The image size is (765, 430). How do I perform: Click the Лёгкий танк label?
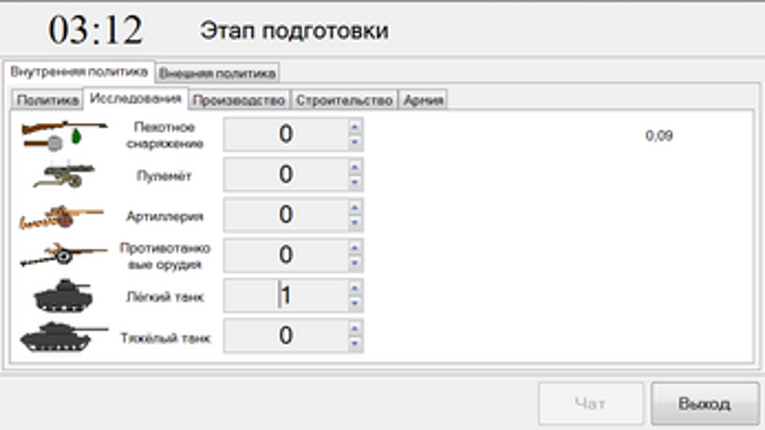tap(165, 297)
